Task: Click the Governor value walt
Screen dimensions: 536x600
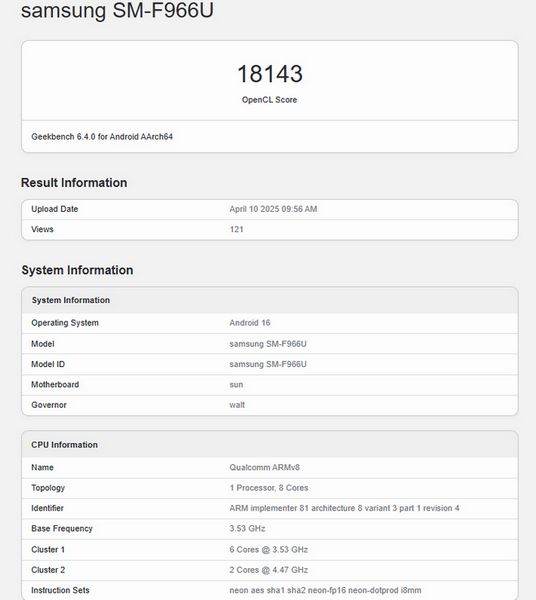Action: coord(237,405)
